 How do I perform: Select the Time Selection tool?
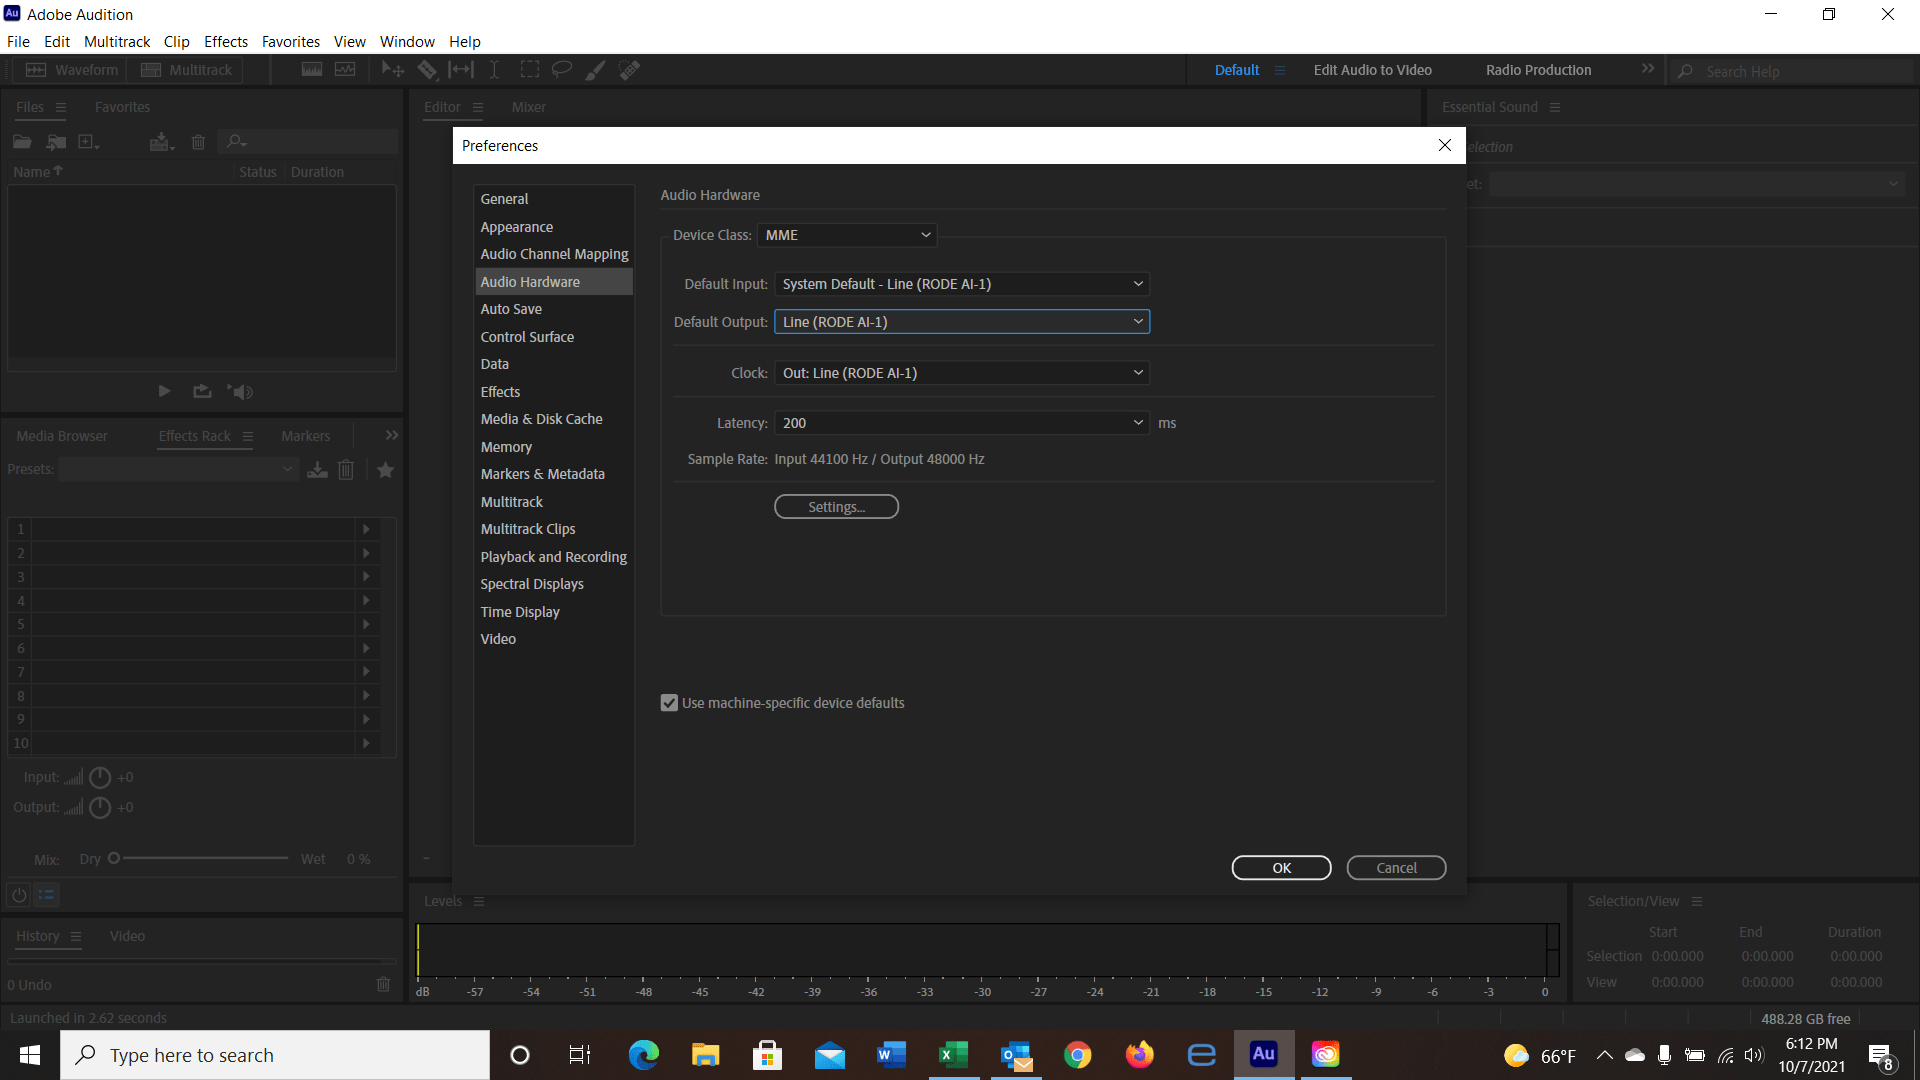coord(494,69)
